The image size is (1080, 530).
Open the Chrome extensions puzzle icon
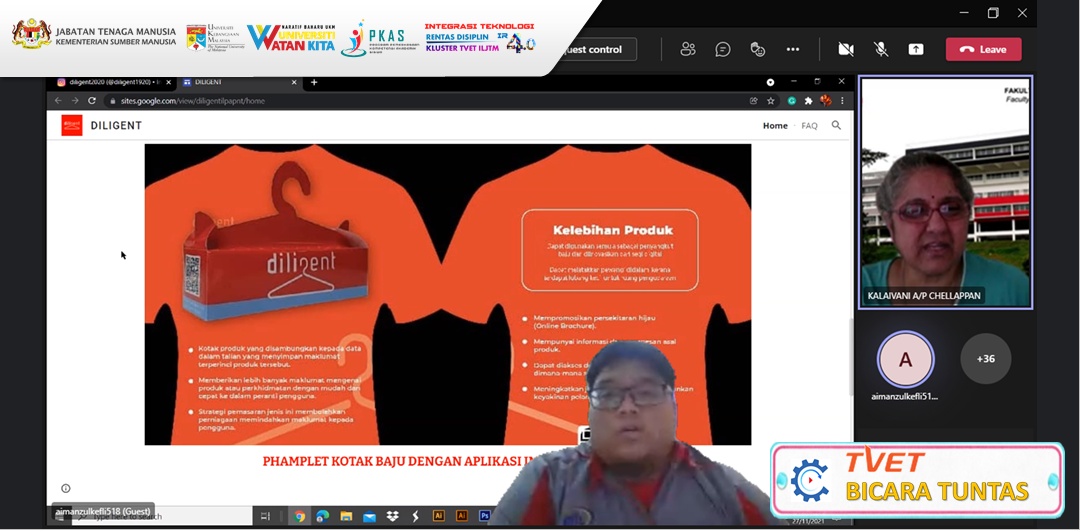click(809, 101)
